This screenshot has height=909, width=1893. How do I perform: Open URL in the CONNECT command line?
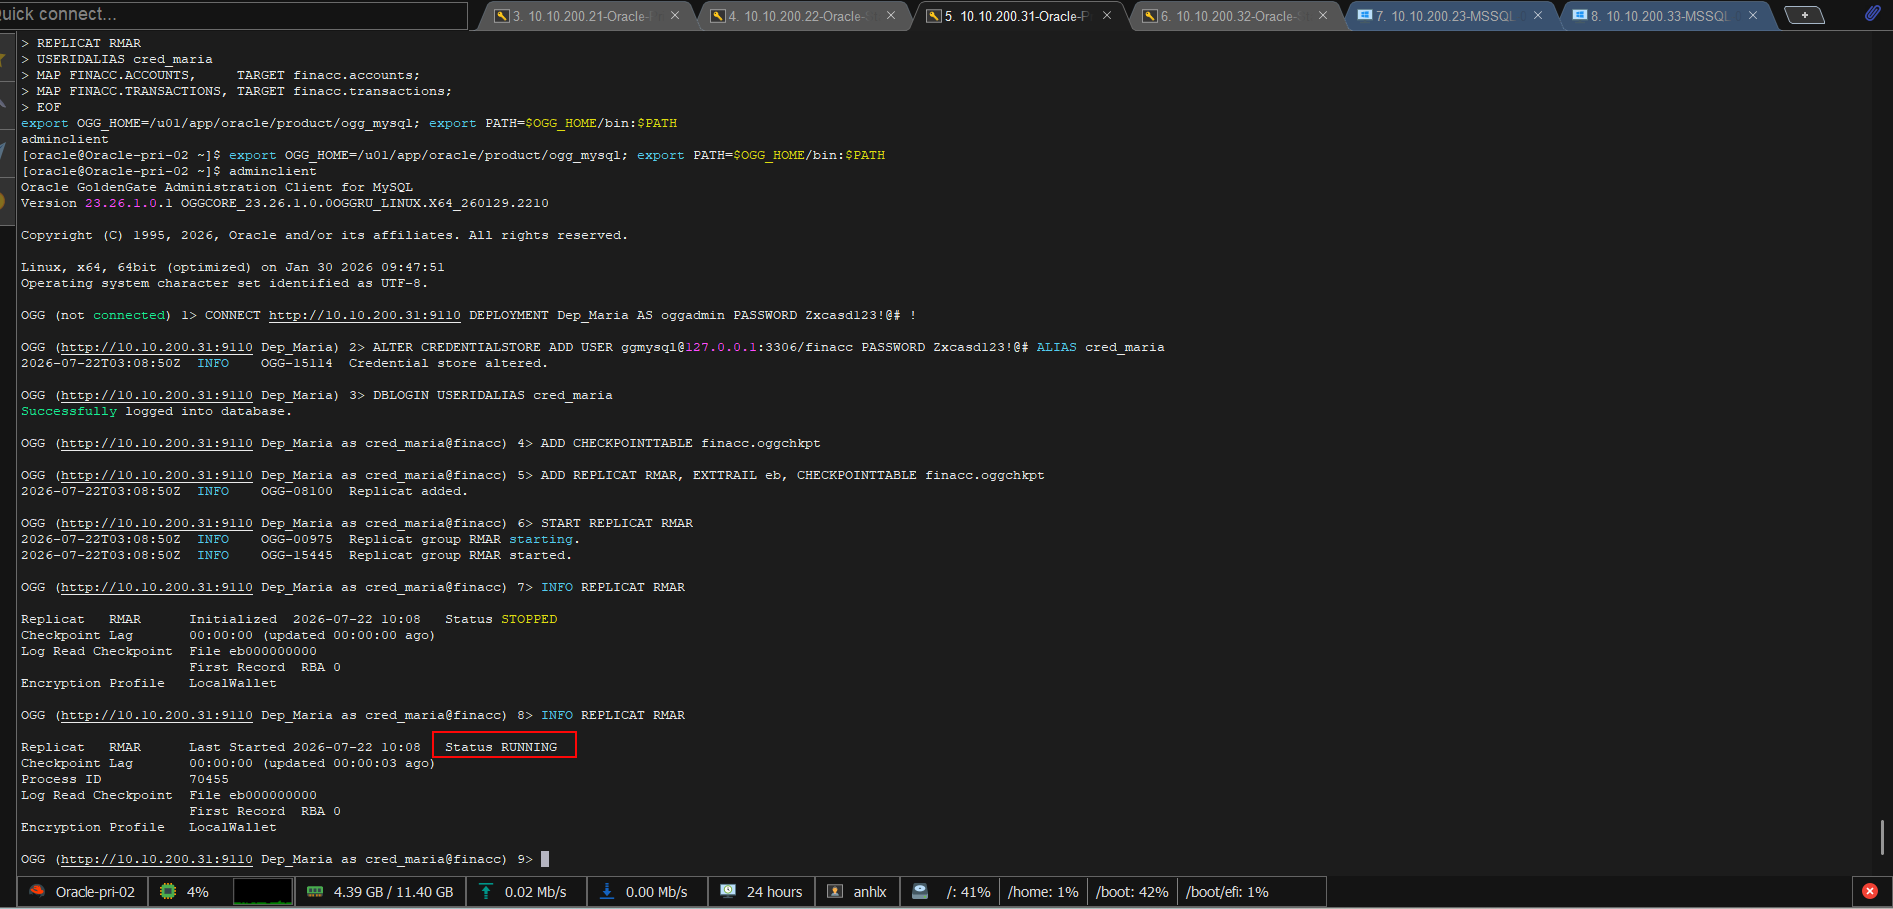pos(365,315)
